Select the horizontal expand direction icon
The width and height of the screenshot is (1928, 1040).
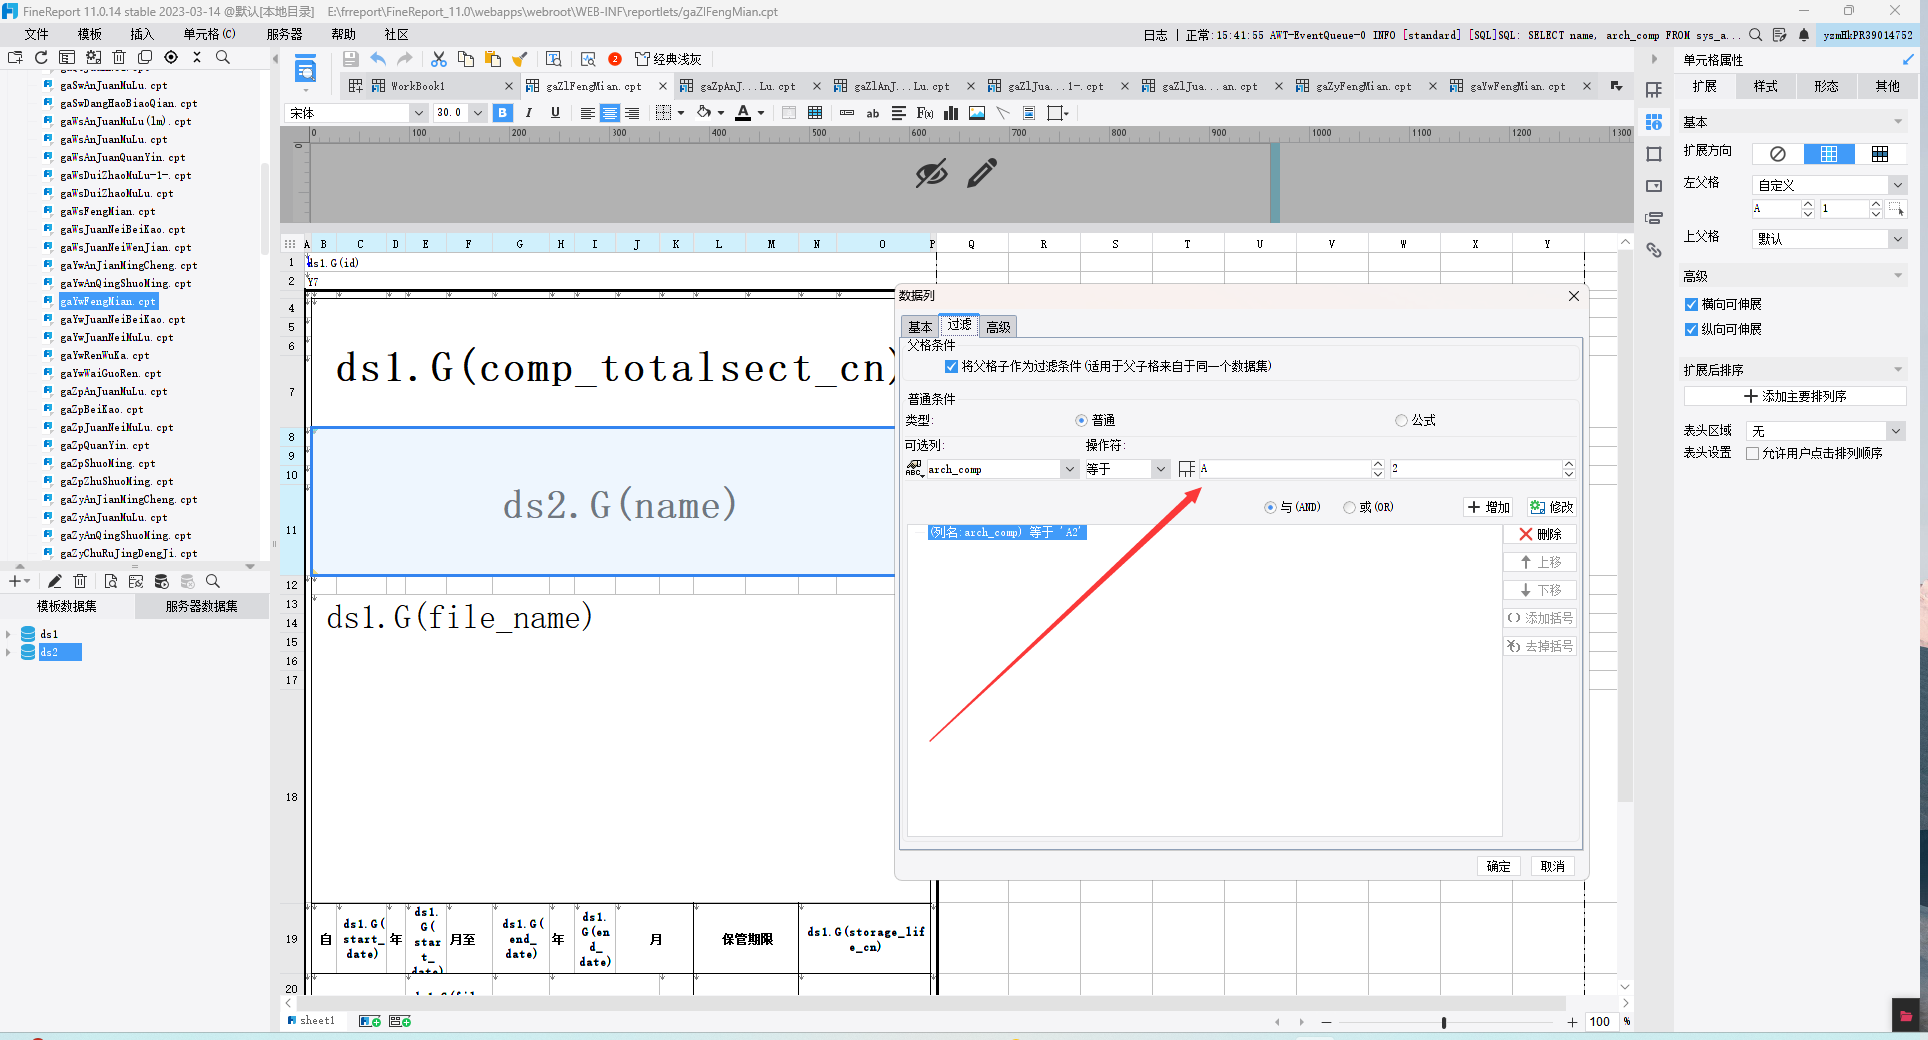[x=1880, y=153]
